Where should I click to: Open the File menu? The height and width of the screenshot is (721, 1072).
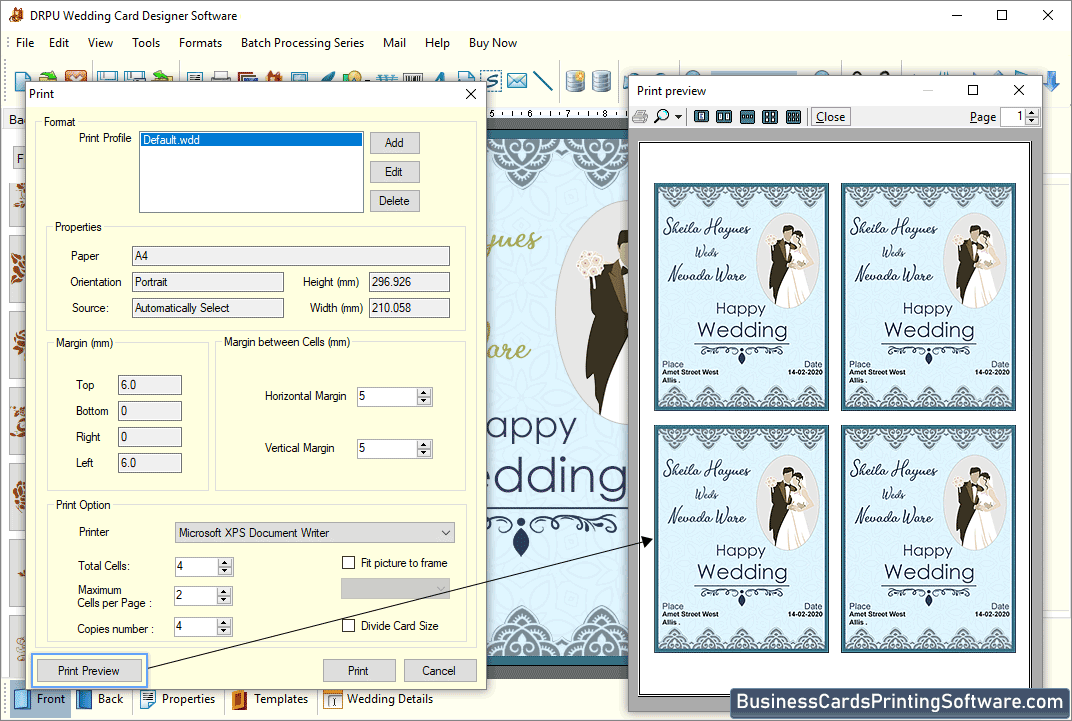tap(25, 42)
